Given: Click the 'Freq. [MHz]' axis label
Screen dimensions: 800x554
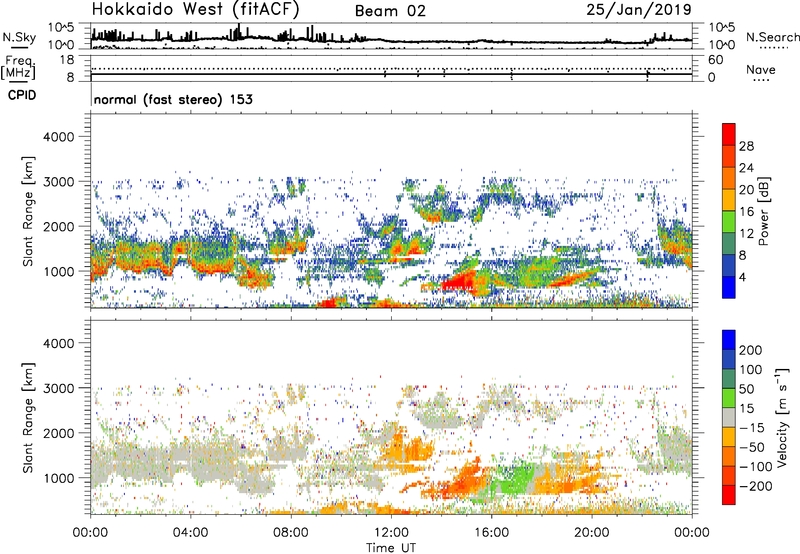Looking at the screenshot, I should [18, 68].
